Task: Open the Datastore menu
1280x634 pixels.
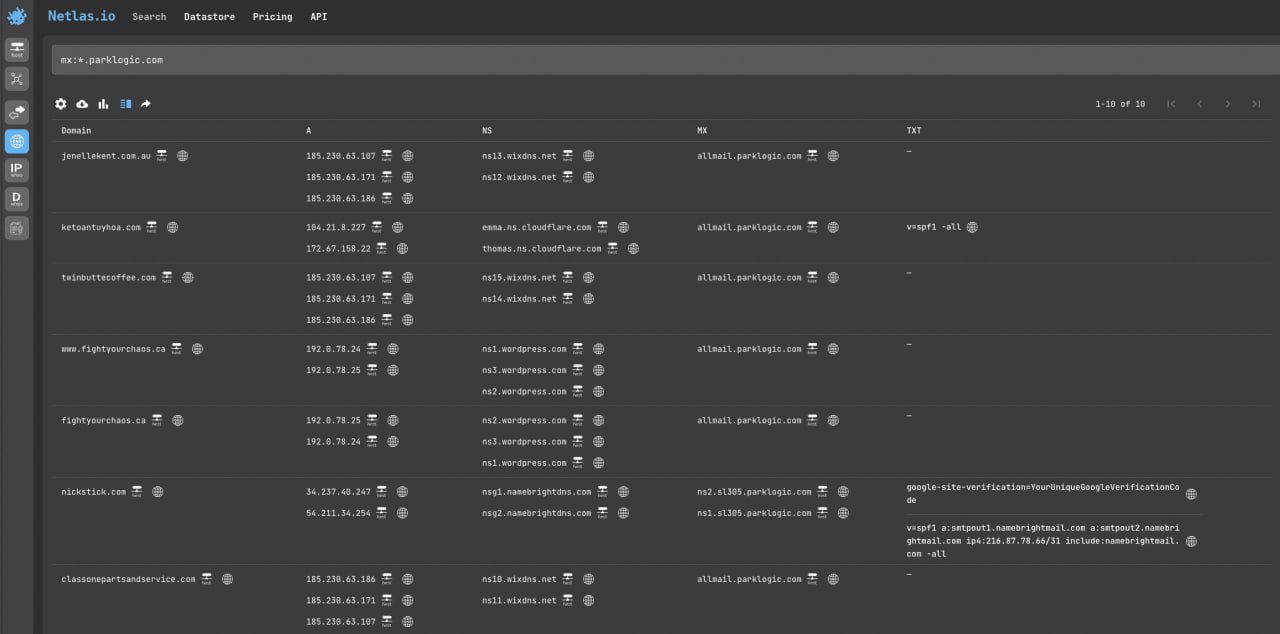Action: [209, 17]
